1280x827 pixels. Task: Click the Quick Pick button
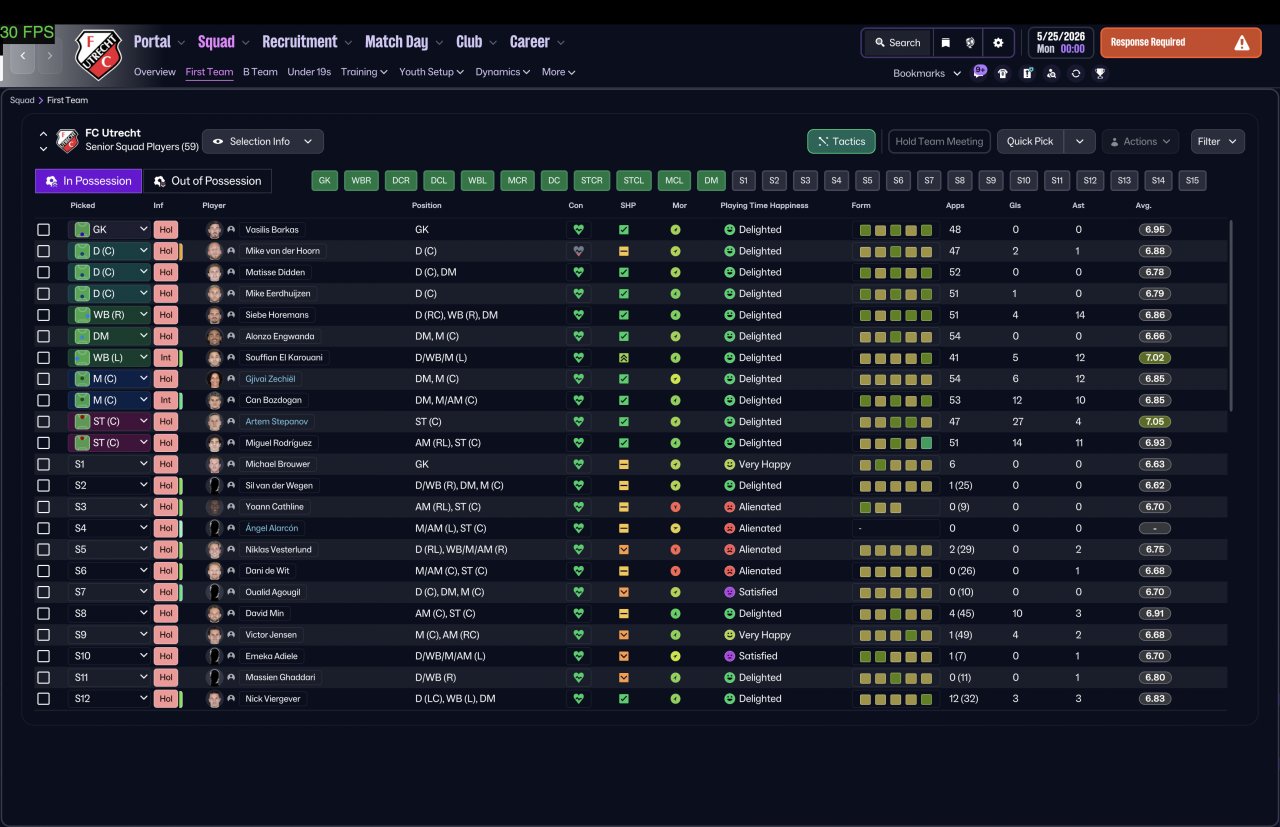(1030, 141)
